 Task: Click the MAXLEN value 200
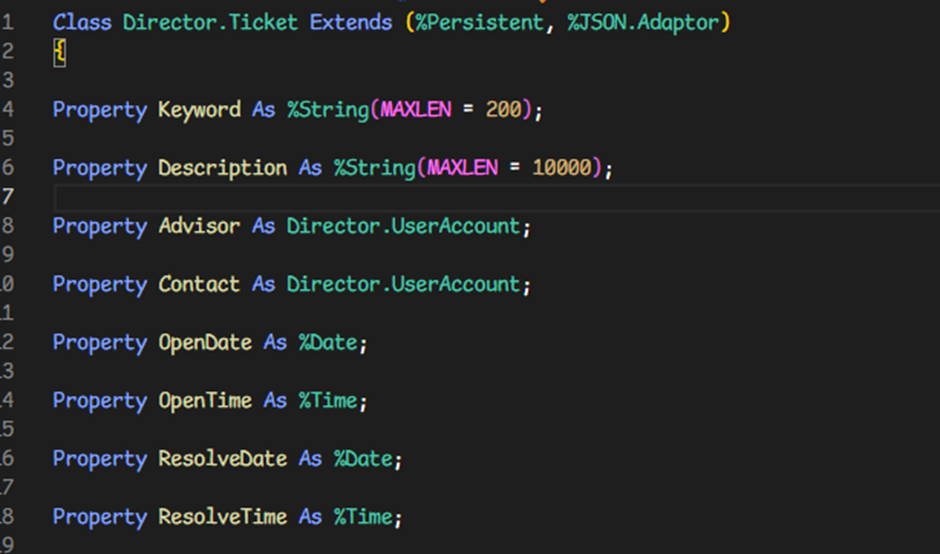tap(503, 110)
